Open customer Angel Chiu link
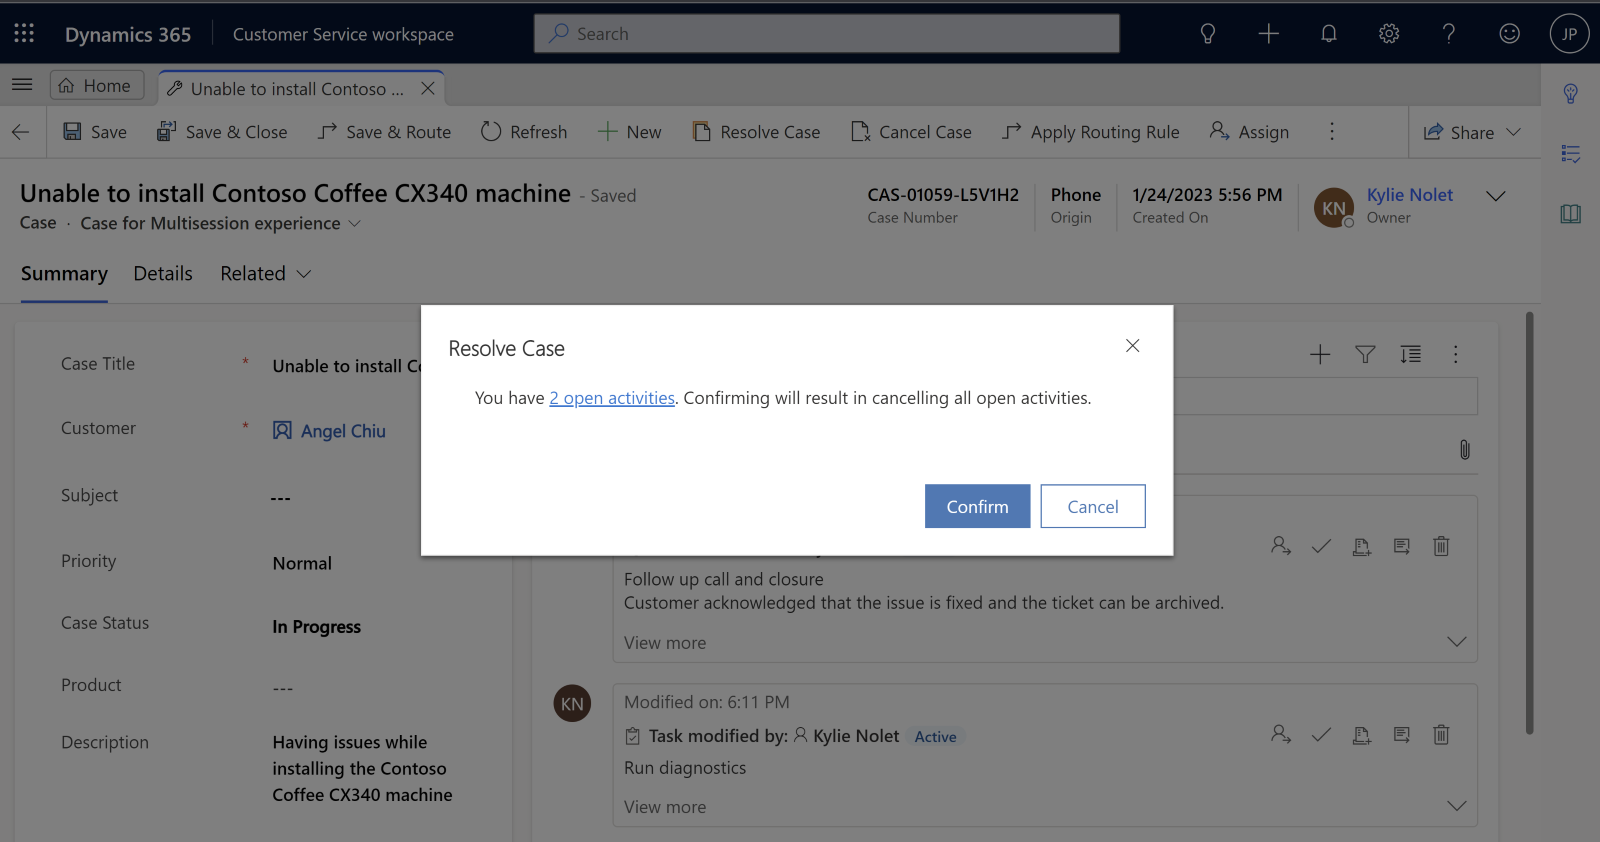 343,431
